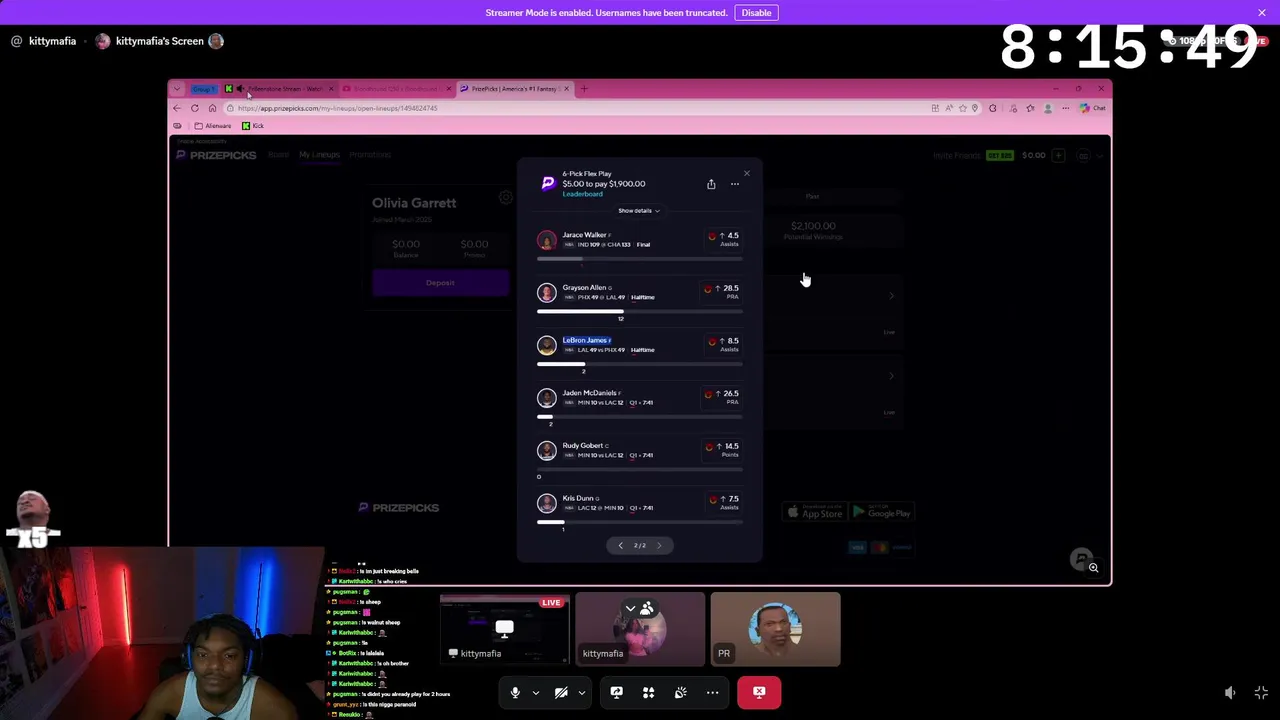Open the browser tab search dropdown
Screen dimensions: 1280x720
(177, 89)
